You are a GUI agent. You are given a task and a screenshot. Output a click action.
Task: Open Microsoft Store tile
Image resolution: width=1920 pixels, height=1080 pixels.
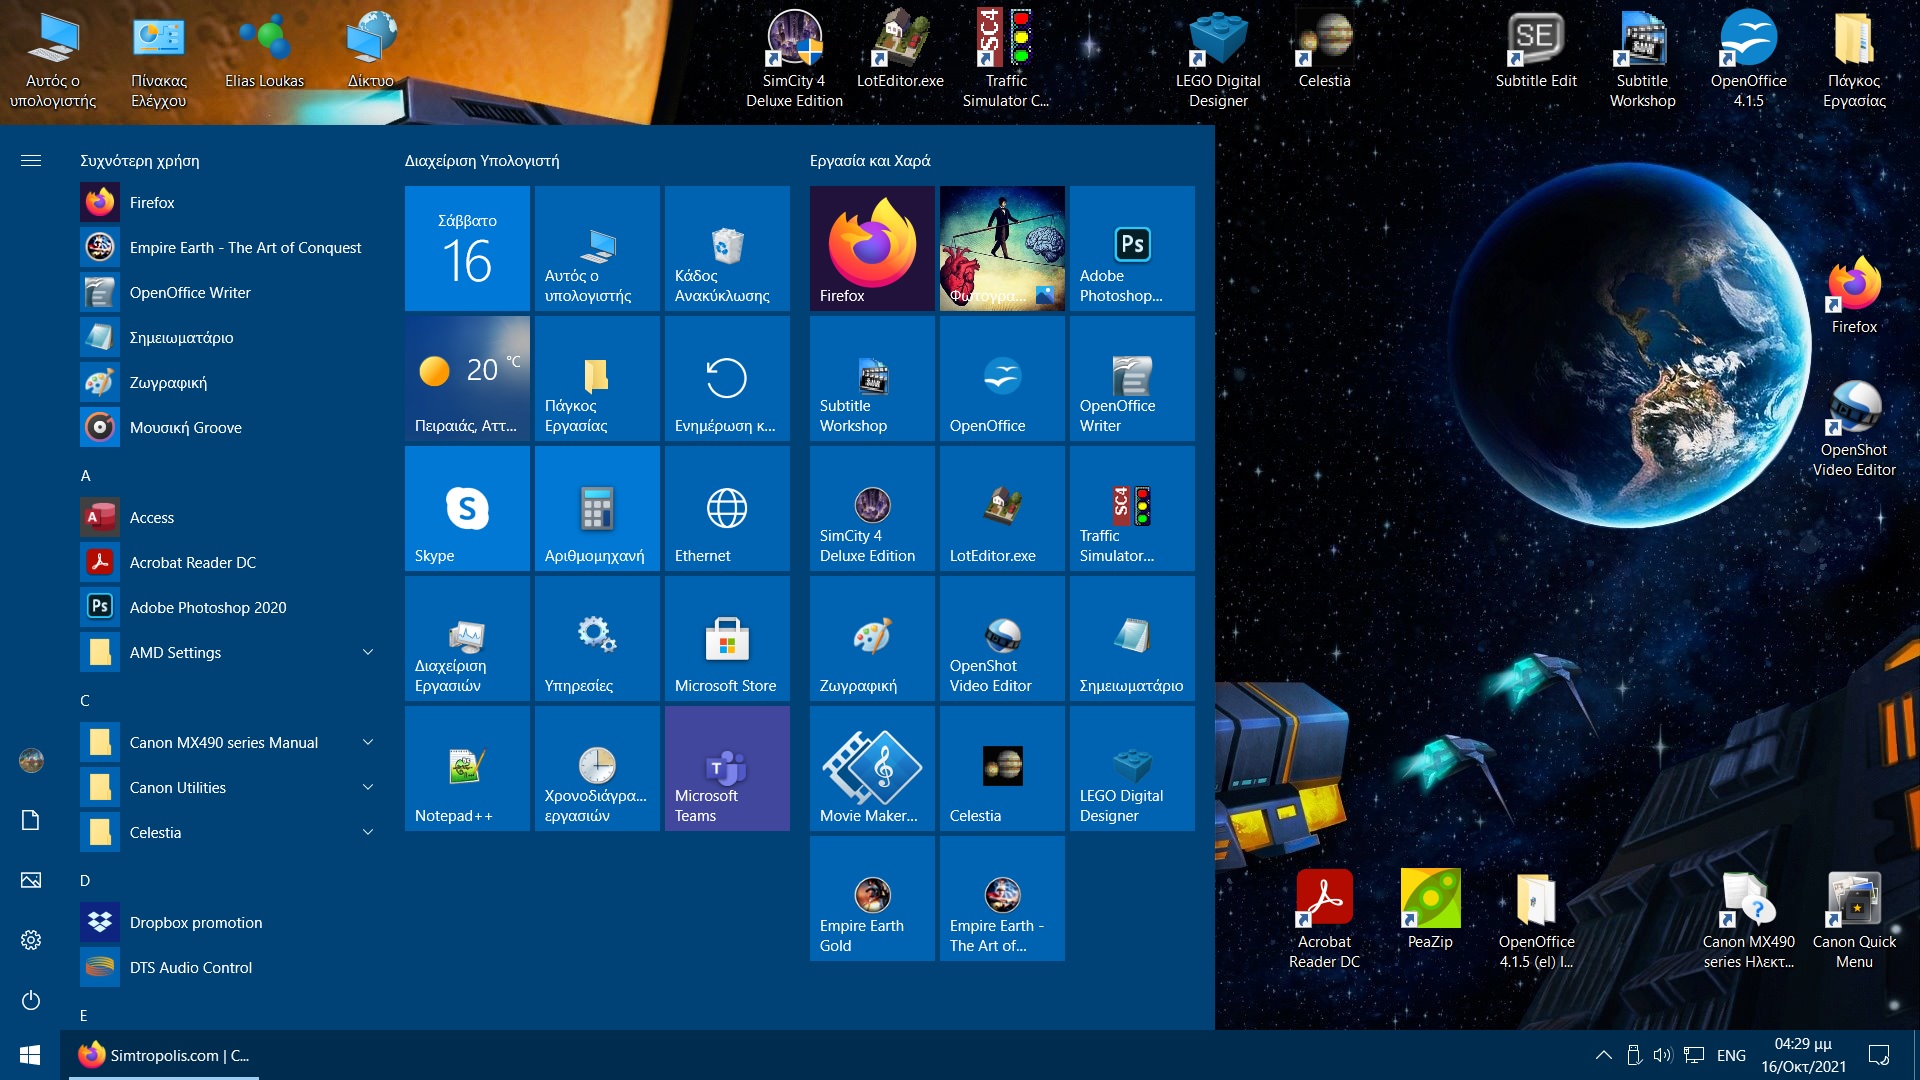pyautogui.click(x=727, y=638)
